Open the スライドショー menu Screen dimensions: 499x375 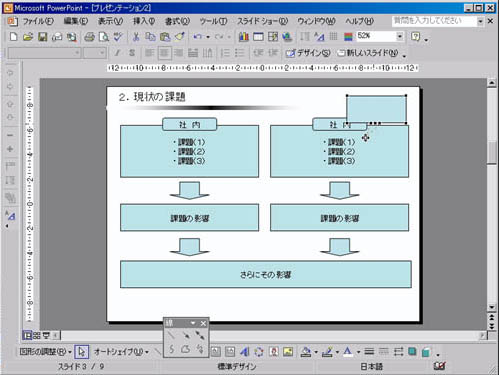click(x=262, y=21)
